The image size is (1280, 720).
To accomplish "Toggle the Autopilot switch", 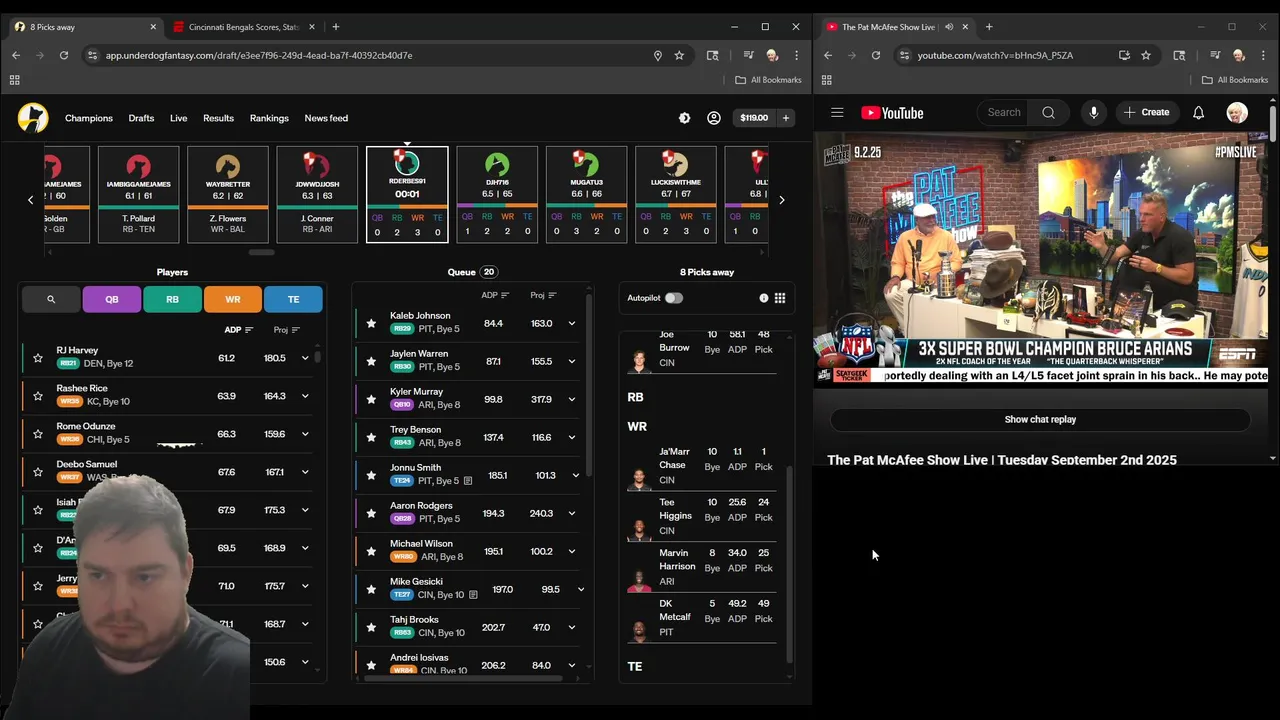I will click(674, 298).
